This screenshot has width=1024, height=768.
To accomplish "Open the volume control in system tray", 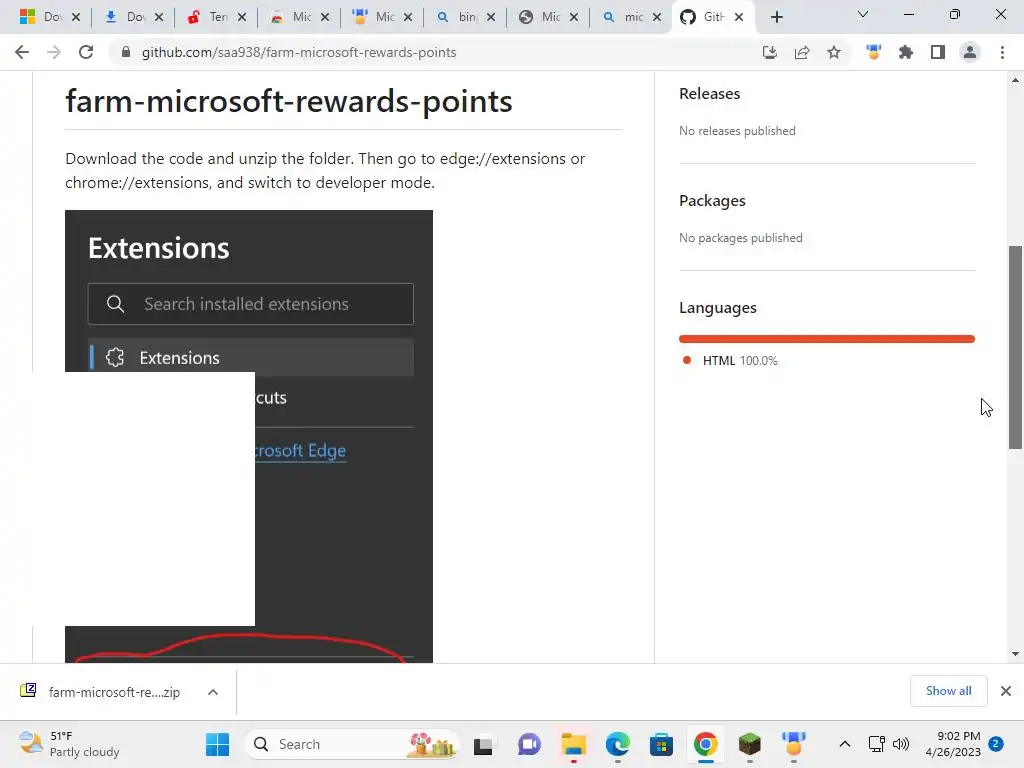I will (901, 744).
